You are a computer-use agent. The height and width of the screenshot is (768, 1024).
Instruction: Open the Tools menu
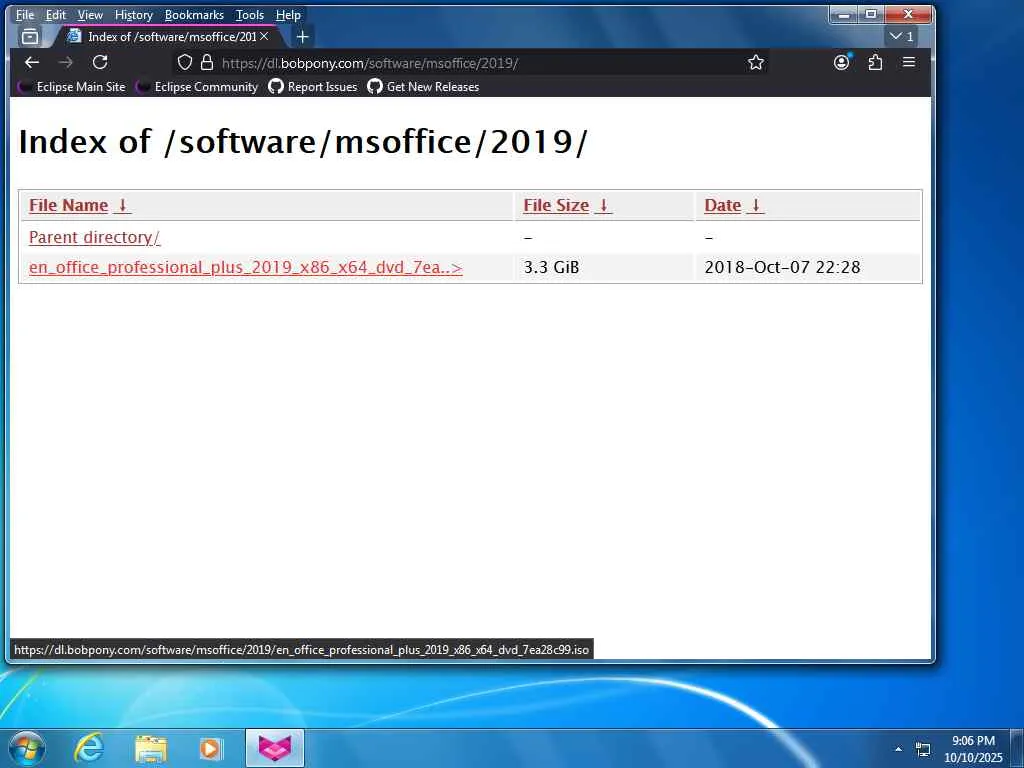tap(249, 14)
